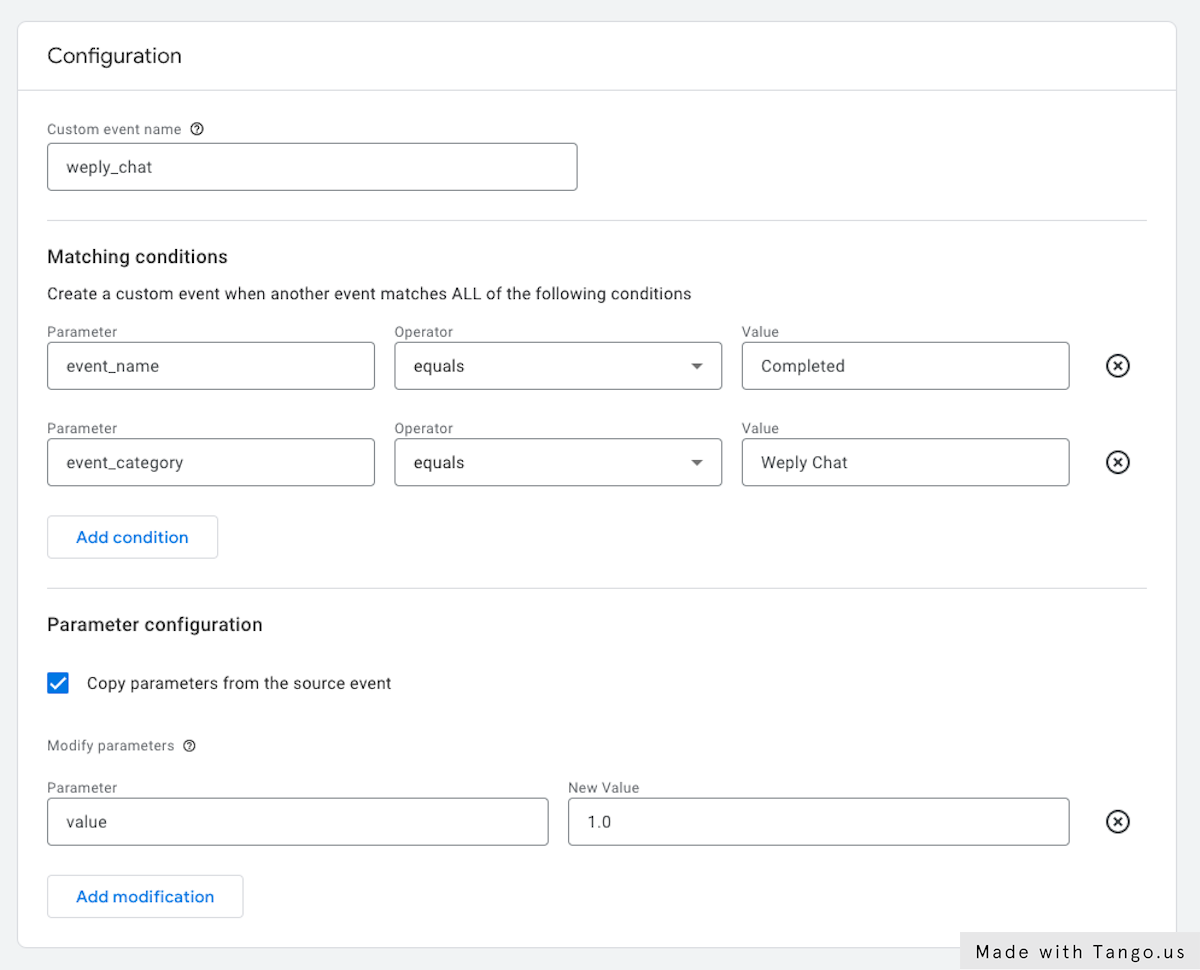Screen dimensions: 1200x970
Task: Open the Custom event name help icon
Action: pyautogui.click(x=197, y=129)
